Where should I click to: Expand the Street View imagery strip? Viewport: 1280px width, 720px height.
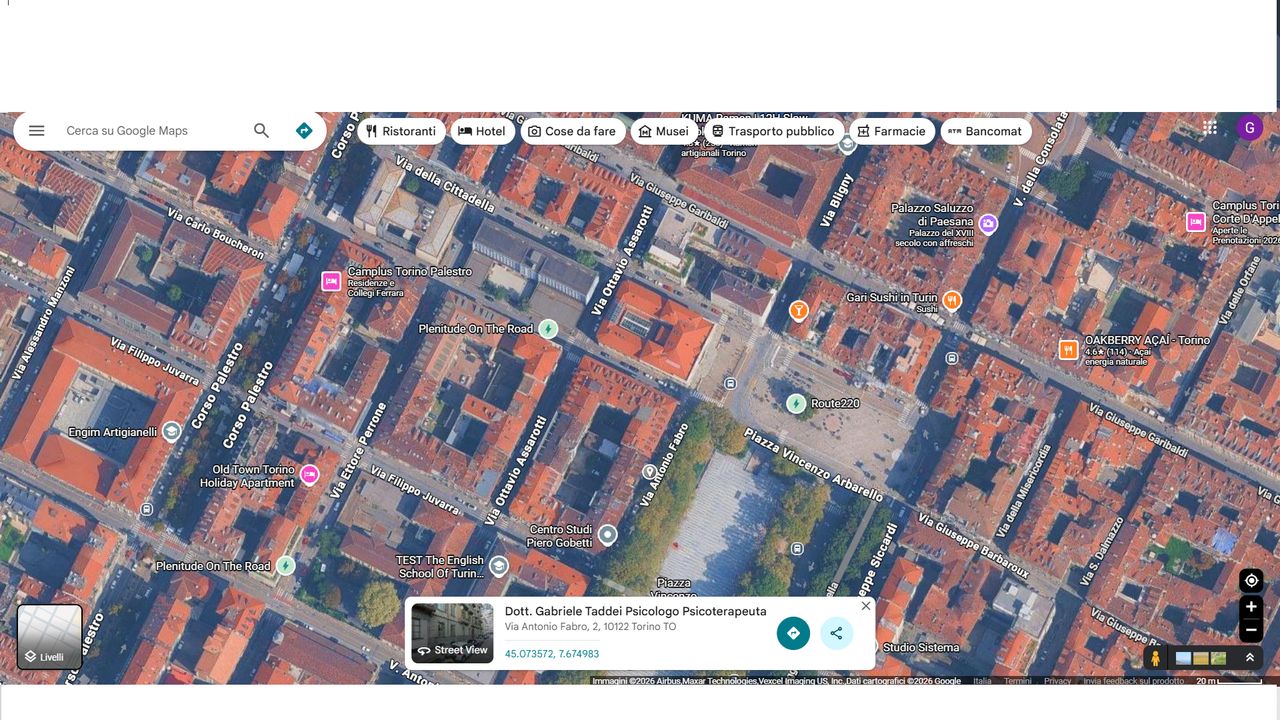tap(1249, 658)
